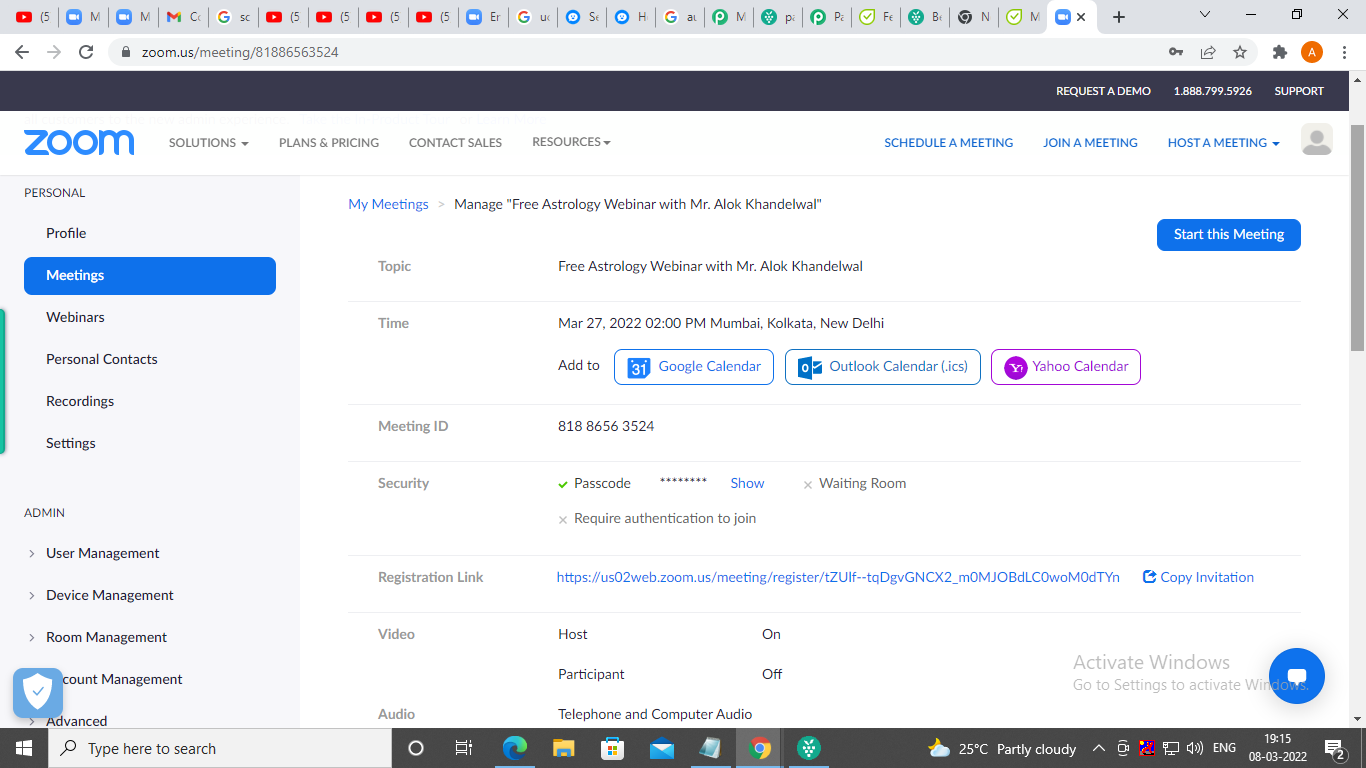
Task: Open the chat help bubble
Action: [x=1297, y=676]
